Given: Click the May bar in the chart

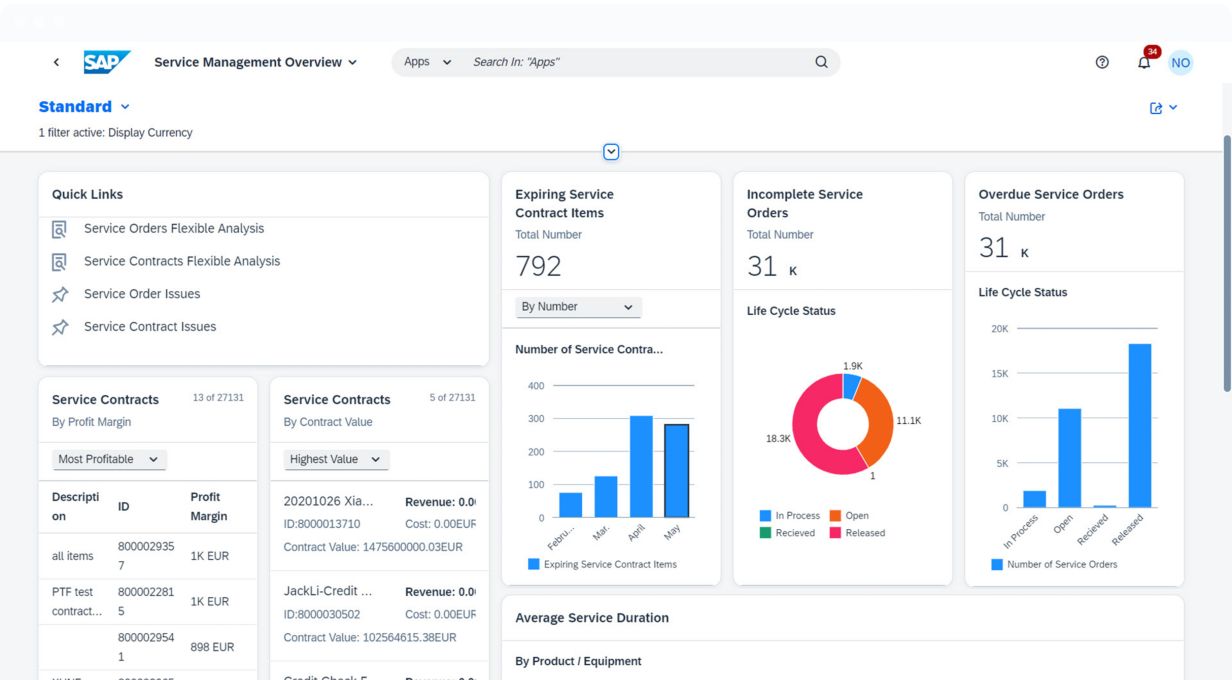Looking at the screenshot, I should coord(677,470).
